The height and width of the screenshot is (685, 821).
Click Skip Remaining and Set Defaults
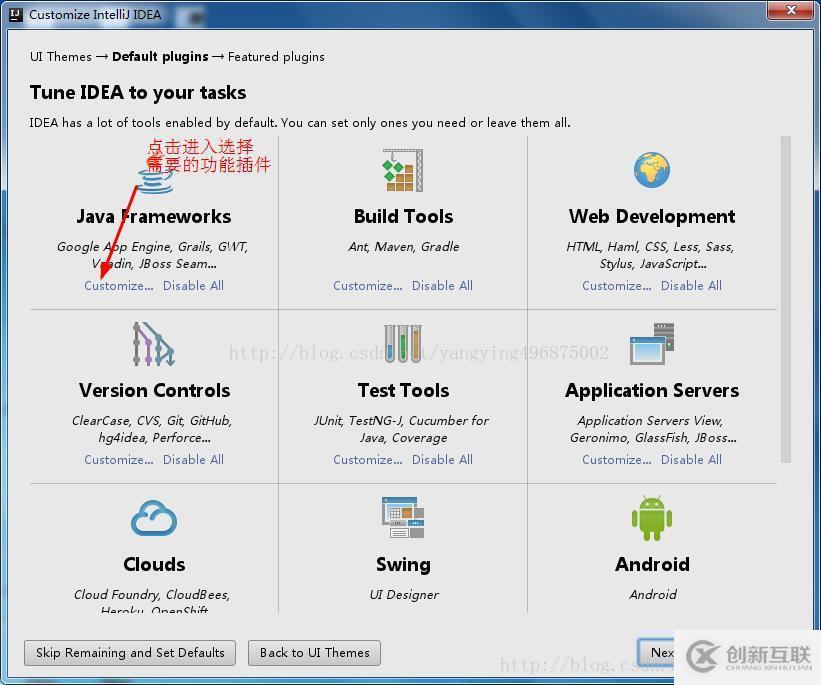click(x=130, y=653)
